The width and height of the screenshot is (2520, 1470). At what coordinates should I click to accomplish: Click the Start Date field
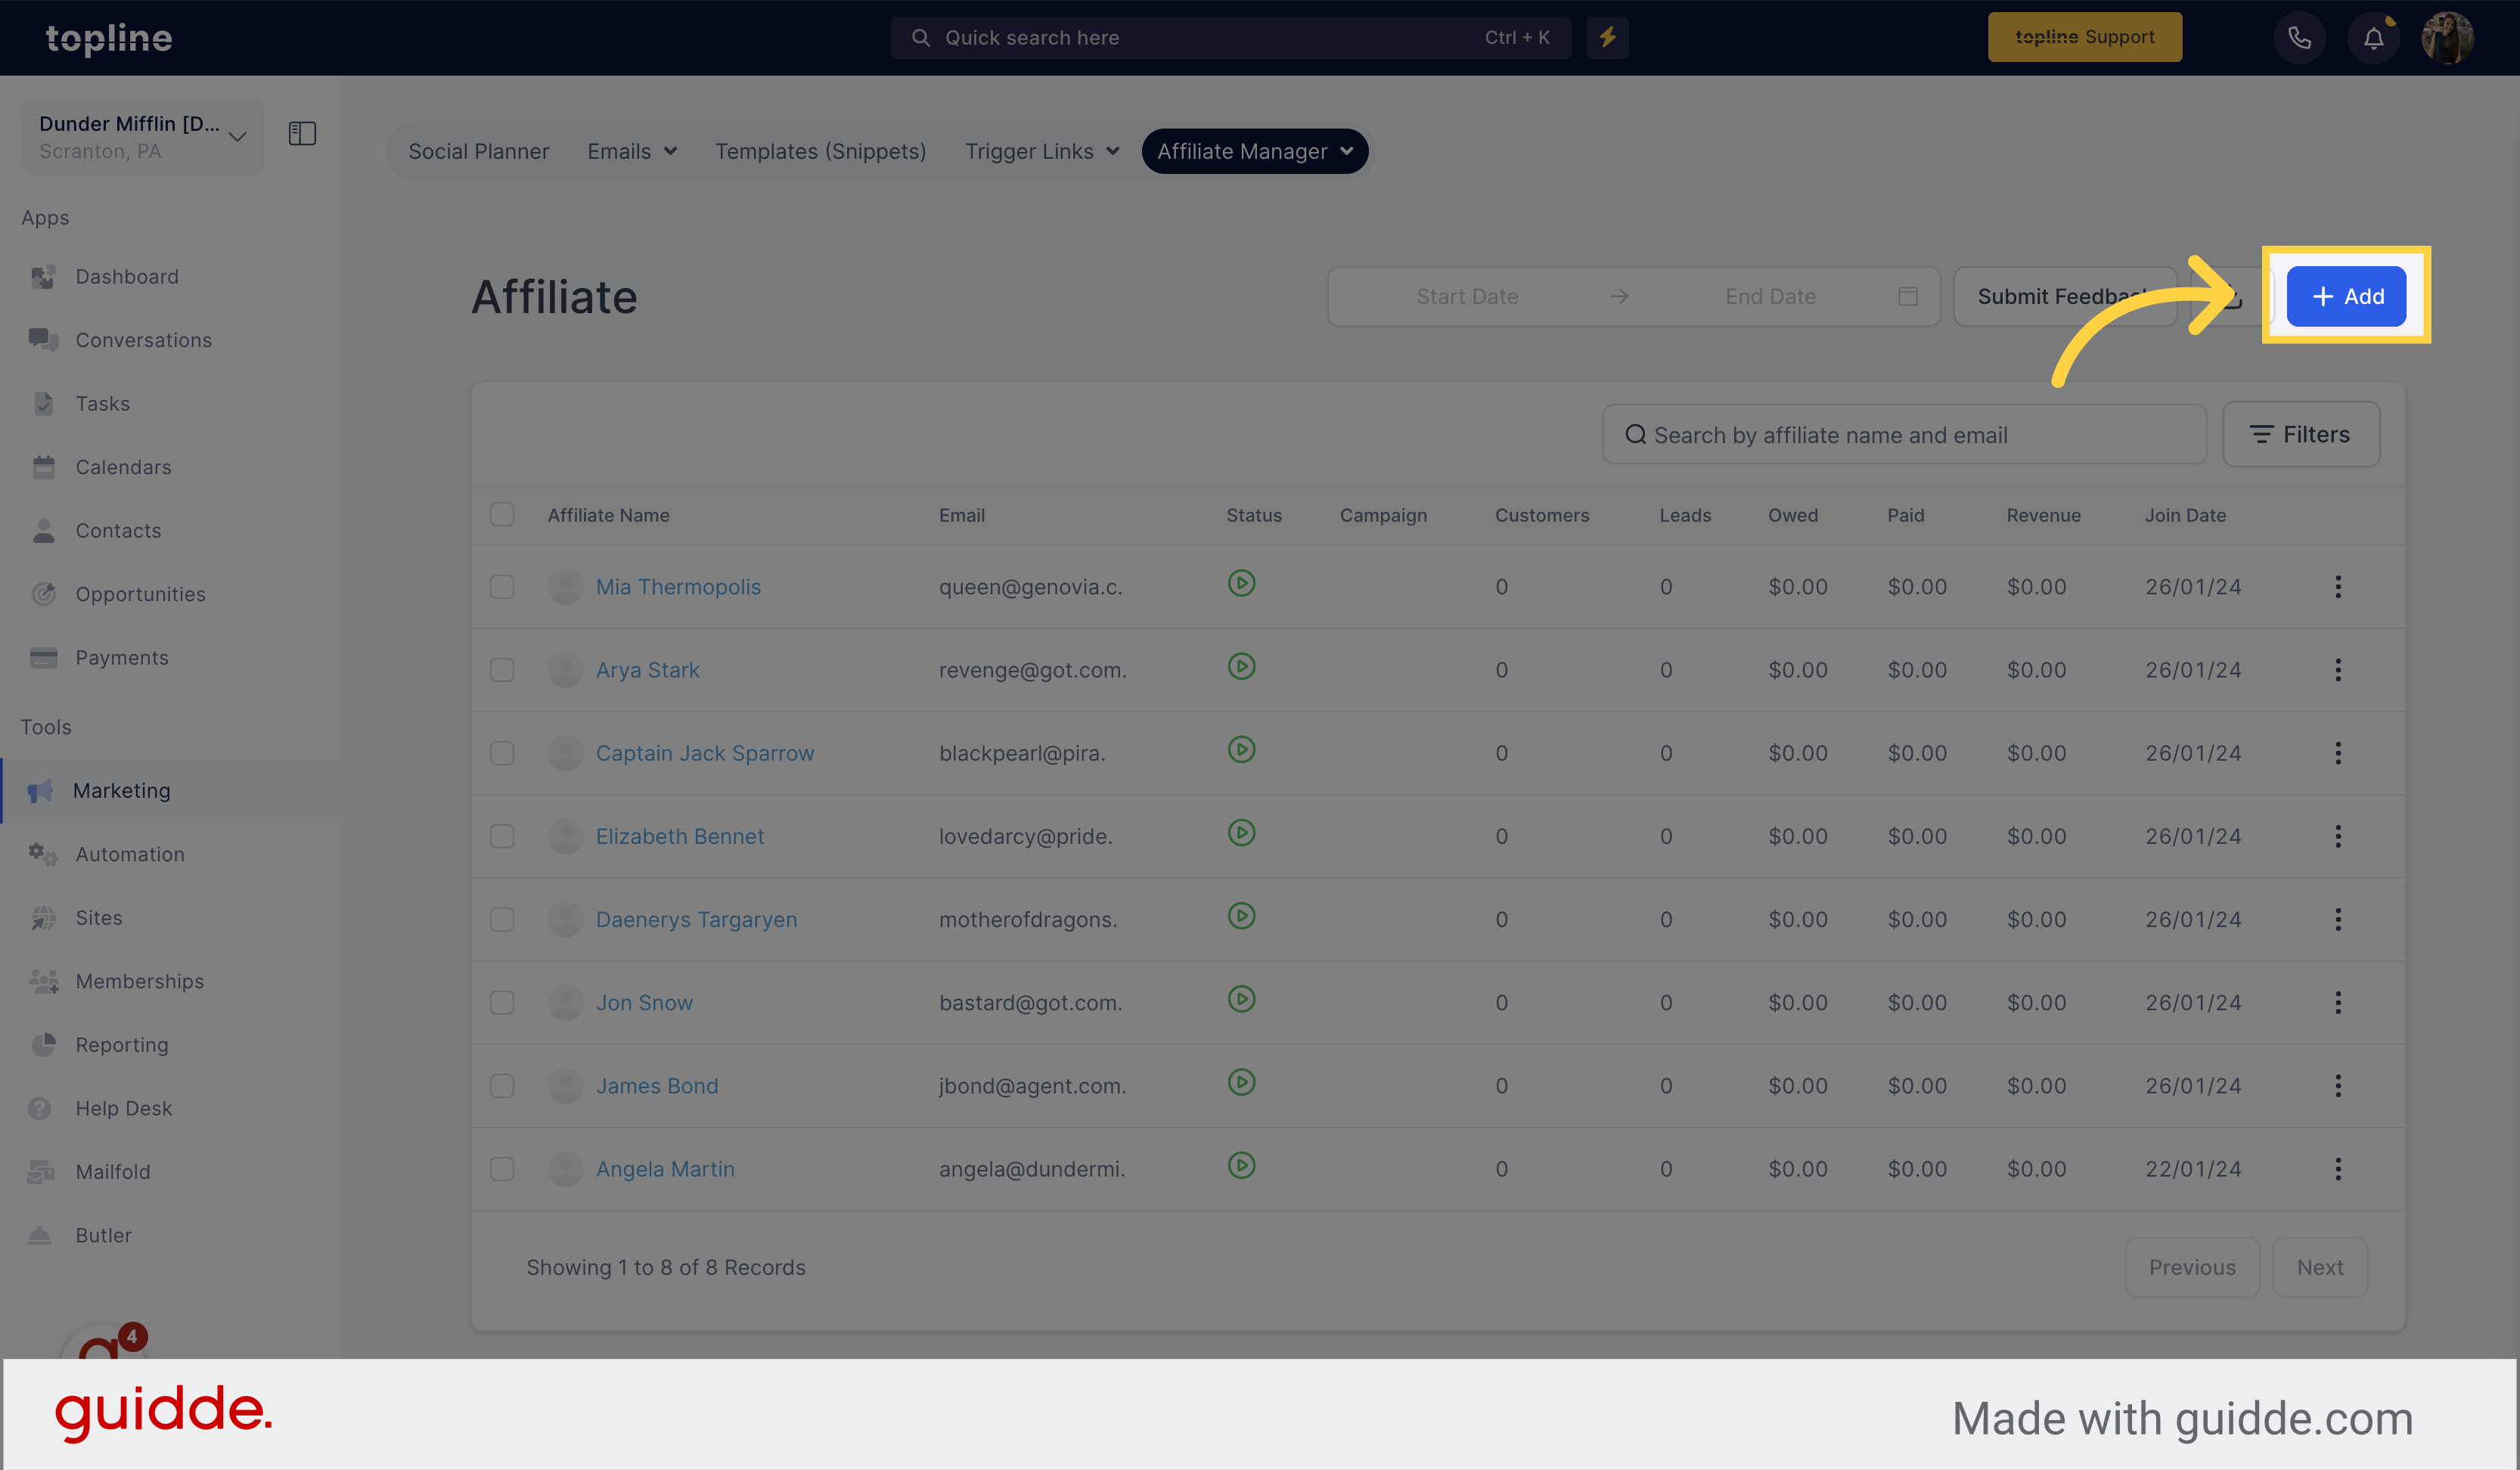[1467, 297]
